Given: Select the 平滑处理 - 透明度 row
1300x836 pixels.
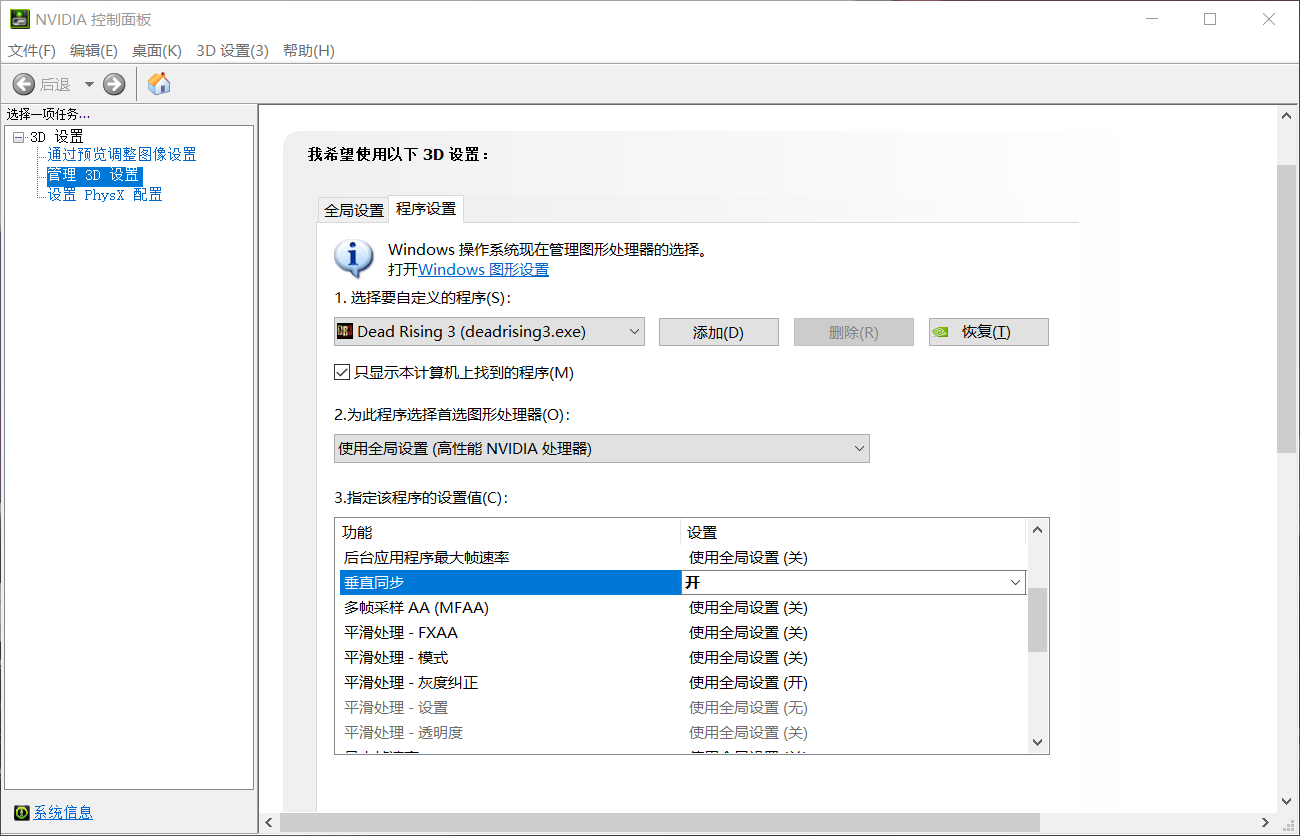Looking at the screenshot, I should (681, 732).
